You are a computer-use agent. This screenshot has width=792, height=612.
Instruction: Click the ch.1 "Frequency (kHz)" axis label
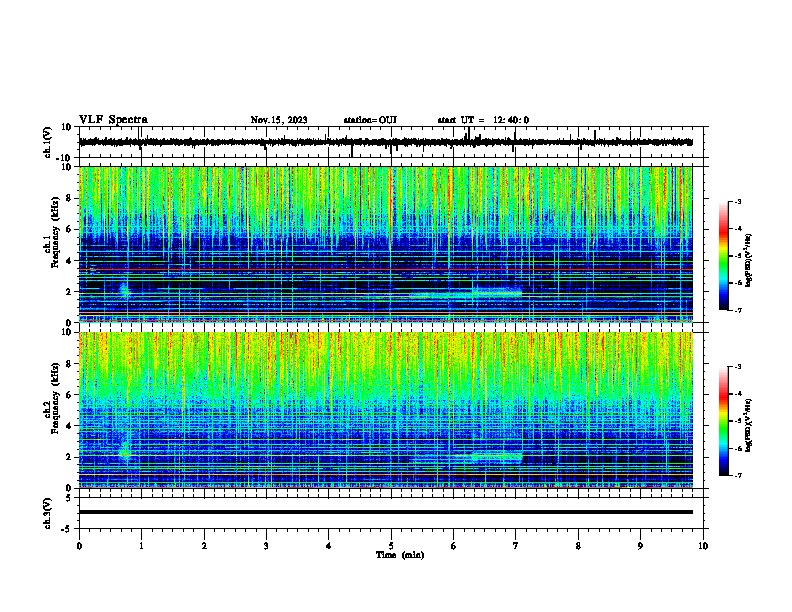pos(55,232)
